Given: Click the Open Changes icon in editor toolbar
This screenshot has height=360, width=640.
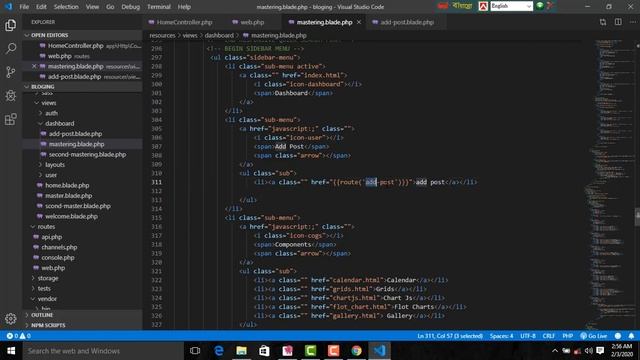Looking at the screenshot, I should click(x=603, y=22).
